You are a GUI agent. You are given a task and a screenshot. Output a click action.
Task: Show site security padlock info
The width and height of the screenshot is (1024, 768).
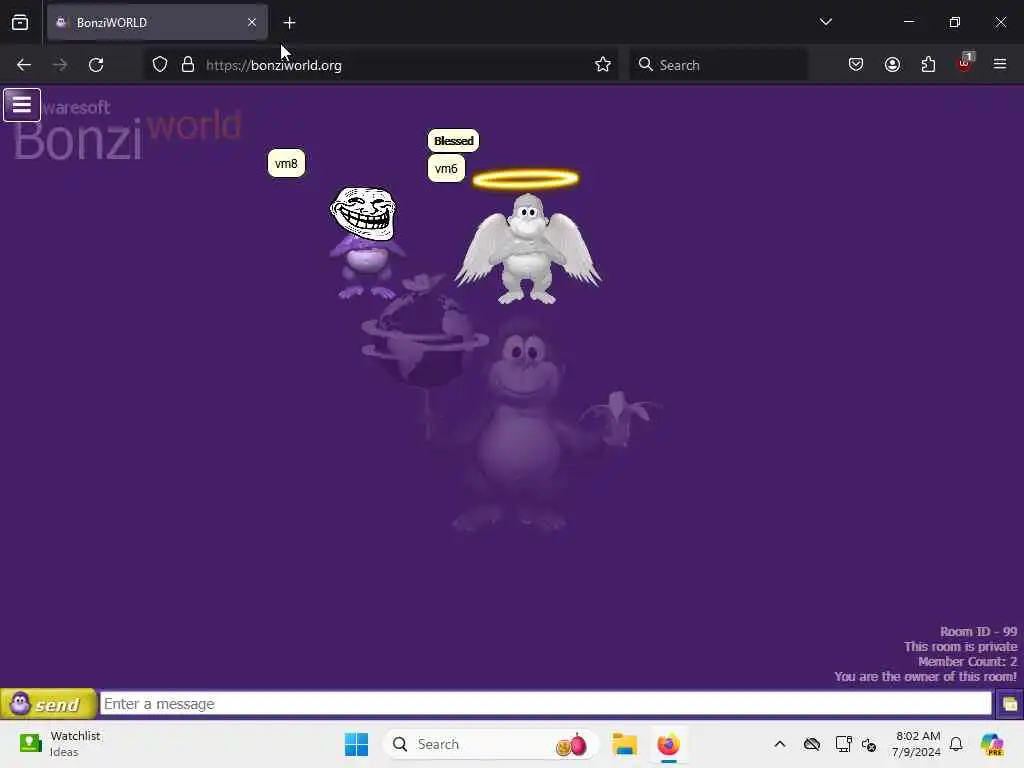click(x=188, y=65)
